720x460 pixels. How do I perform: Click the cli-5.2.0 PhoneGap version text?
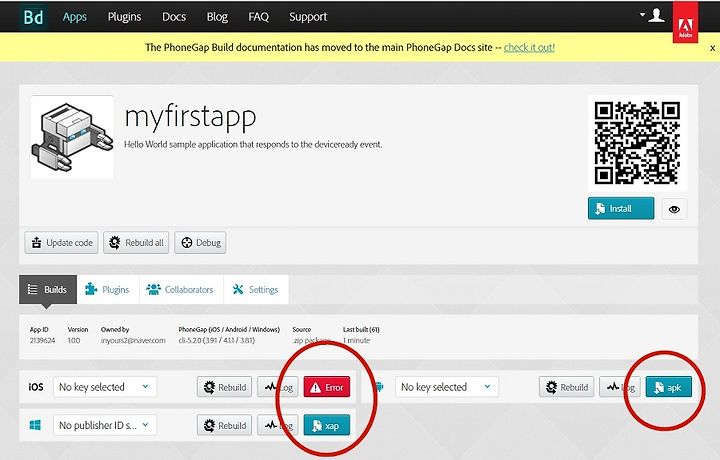point(216,341)
